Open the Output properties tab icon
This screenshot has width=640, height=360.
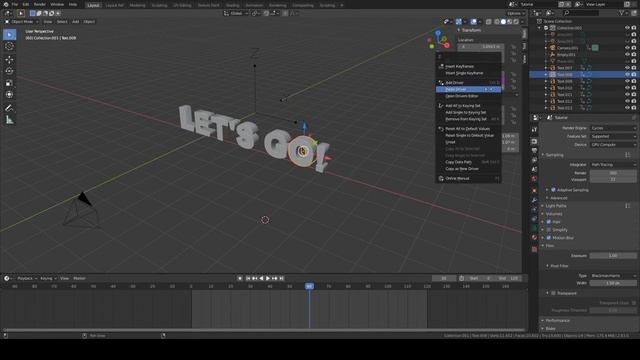(534, 151)
